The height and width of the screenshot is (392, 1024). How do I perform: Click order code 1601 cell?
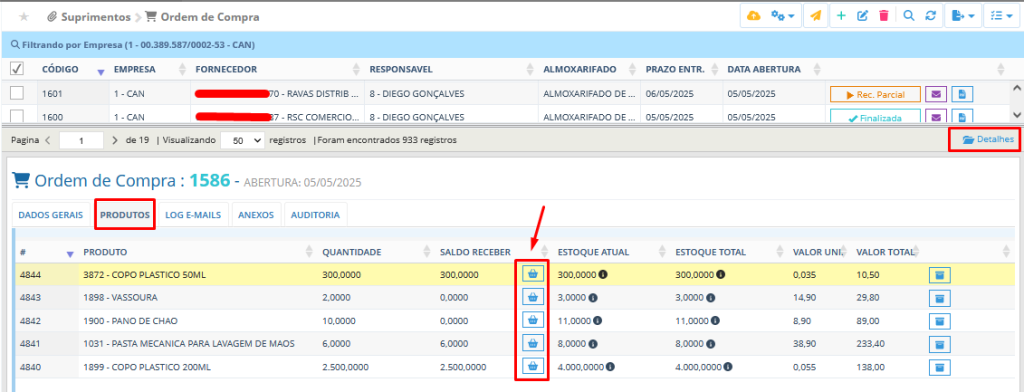tap(52, 94)
